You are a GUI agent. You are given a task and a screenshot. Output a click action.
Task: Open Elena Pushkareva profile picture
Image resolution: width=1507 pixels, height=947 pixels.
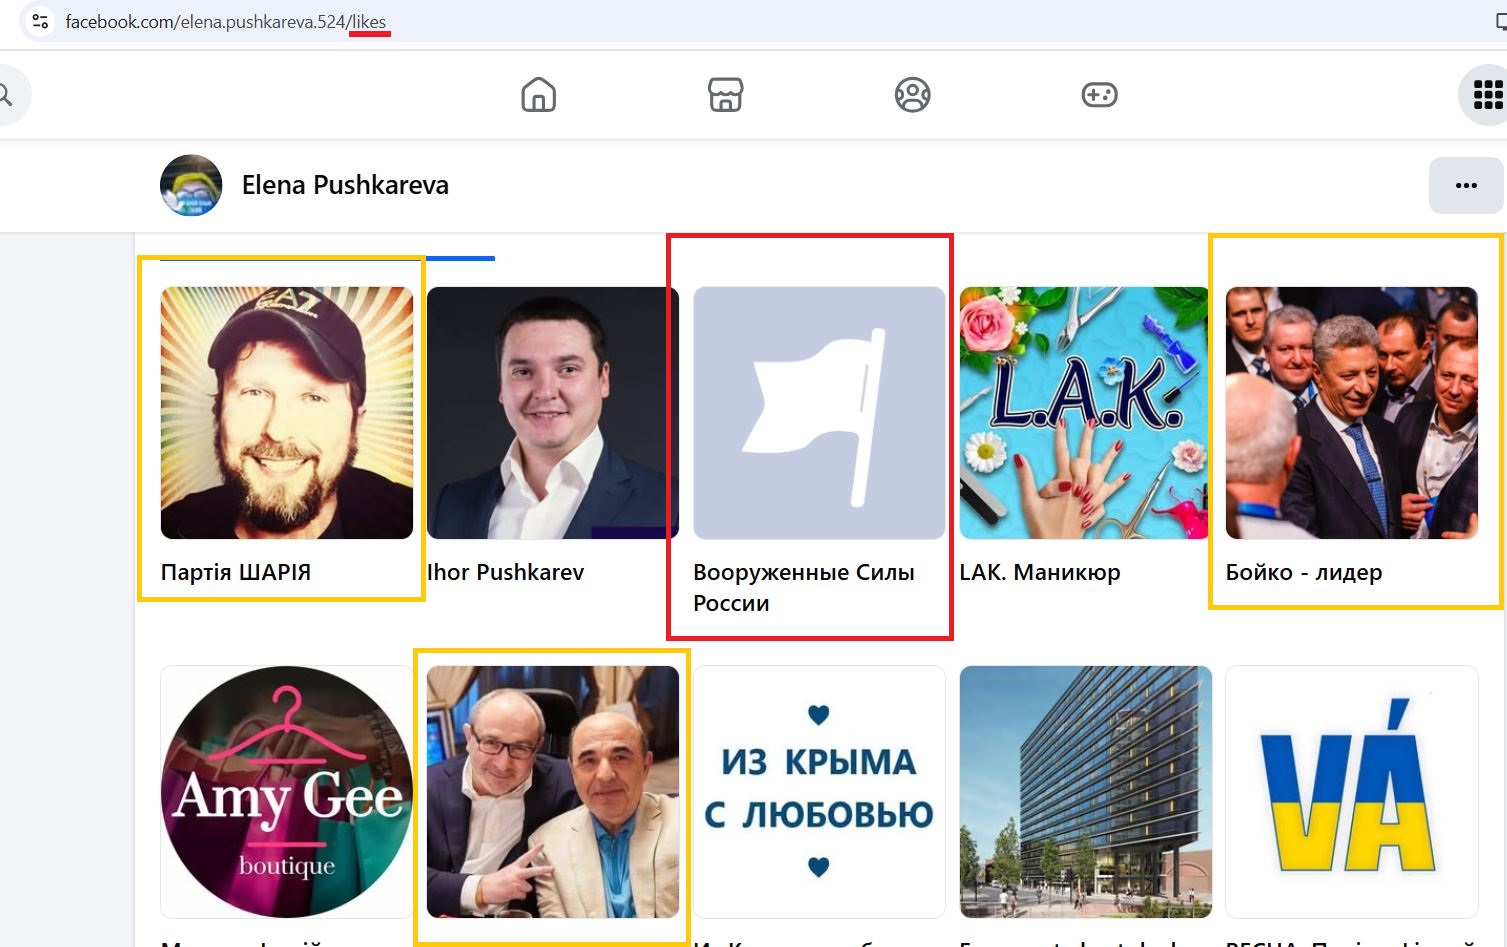tap(191, 185)
